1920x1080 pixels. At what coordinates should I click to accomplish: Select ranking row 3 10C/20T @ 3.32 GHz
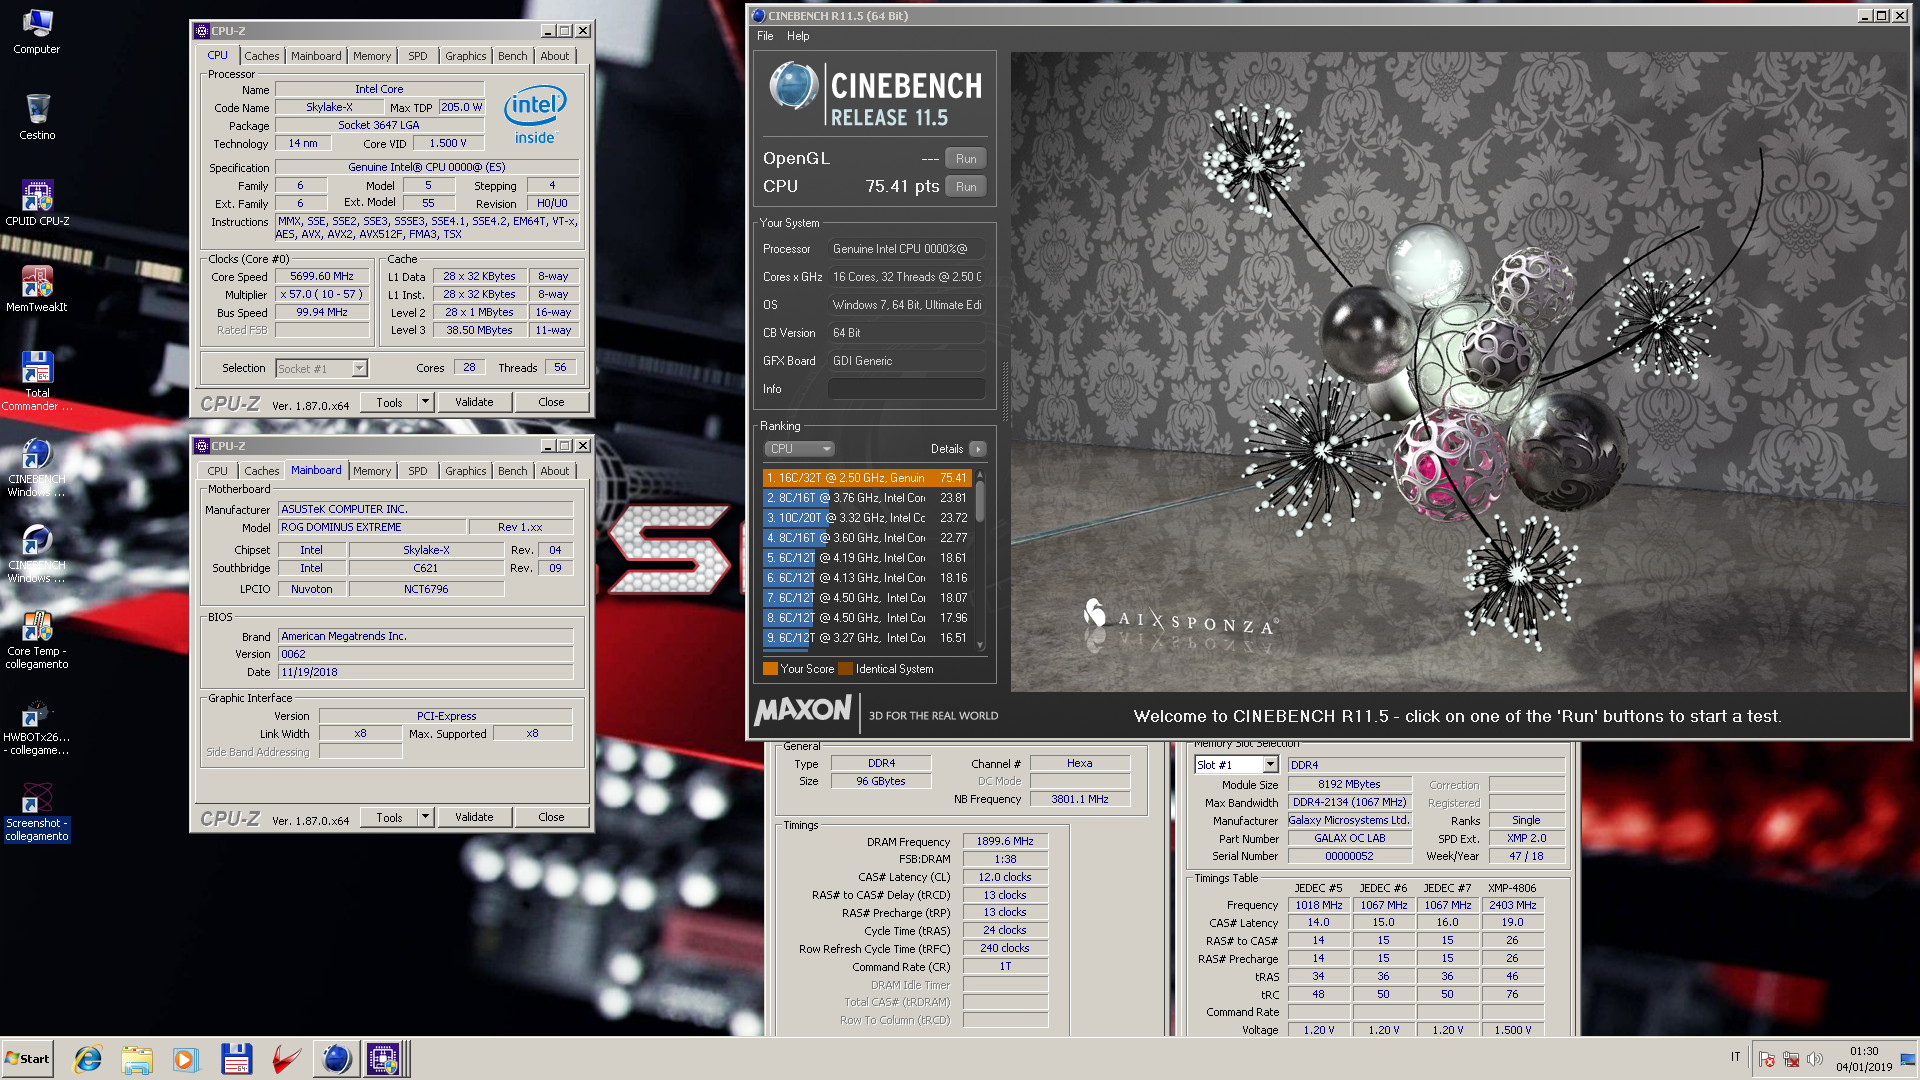tap(867, 518)
